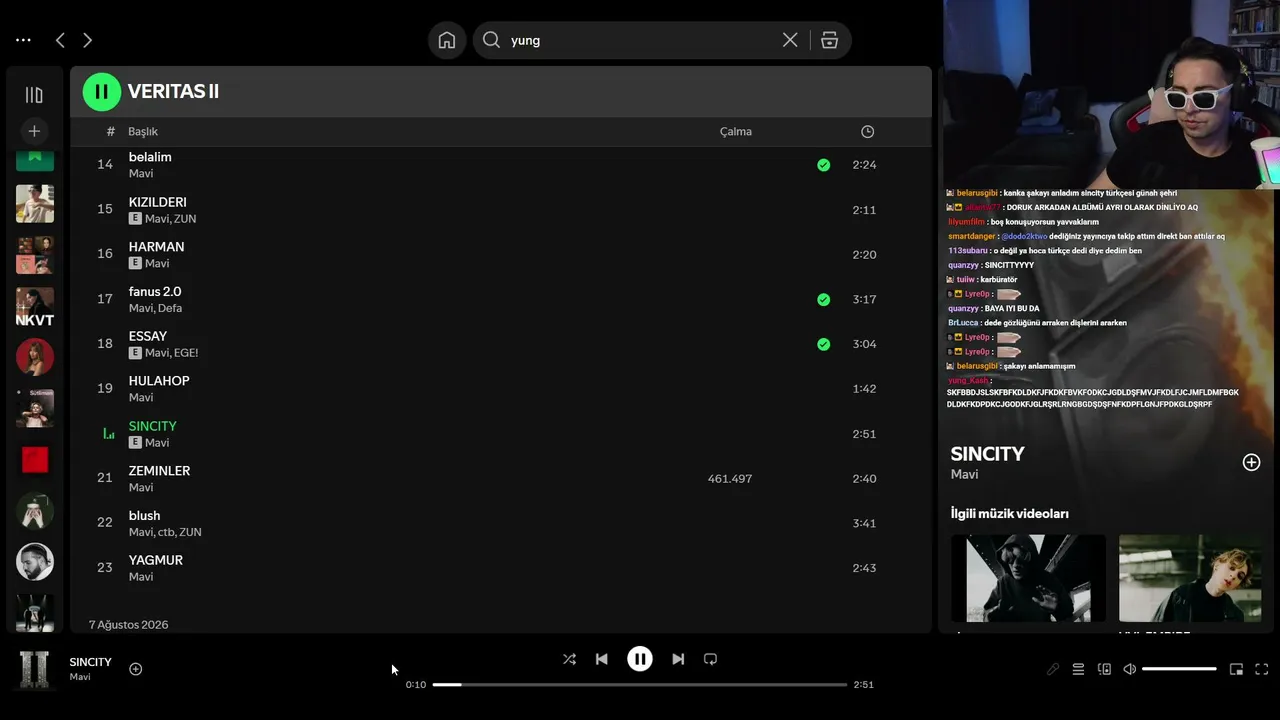Toggle shuffle playback
This screenshot has height=720, width=1280.
tap(569, 659)
